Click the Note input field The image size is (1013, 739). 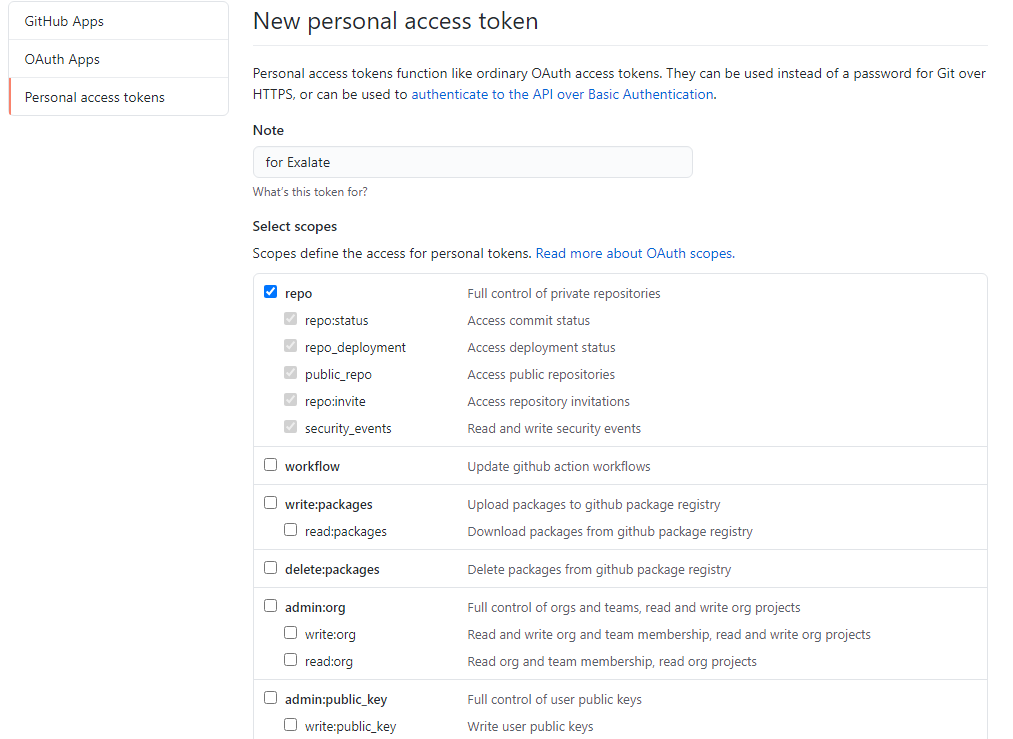pyautogui.click(x=472, y=162)
